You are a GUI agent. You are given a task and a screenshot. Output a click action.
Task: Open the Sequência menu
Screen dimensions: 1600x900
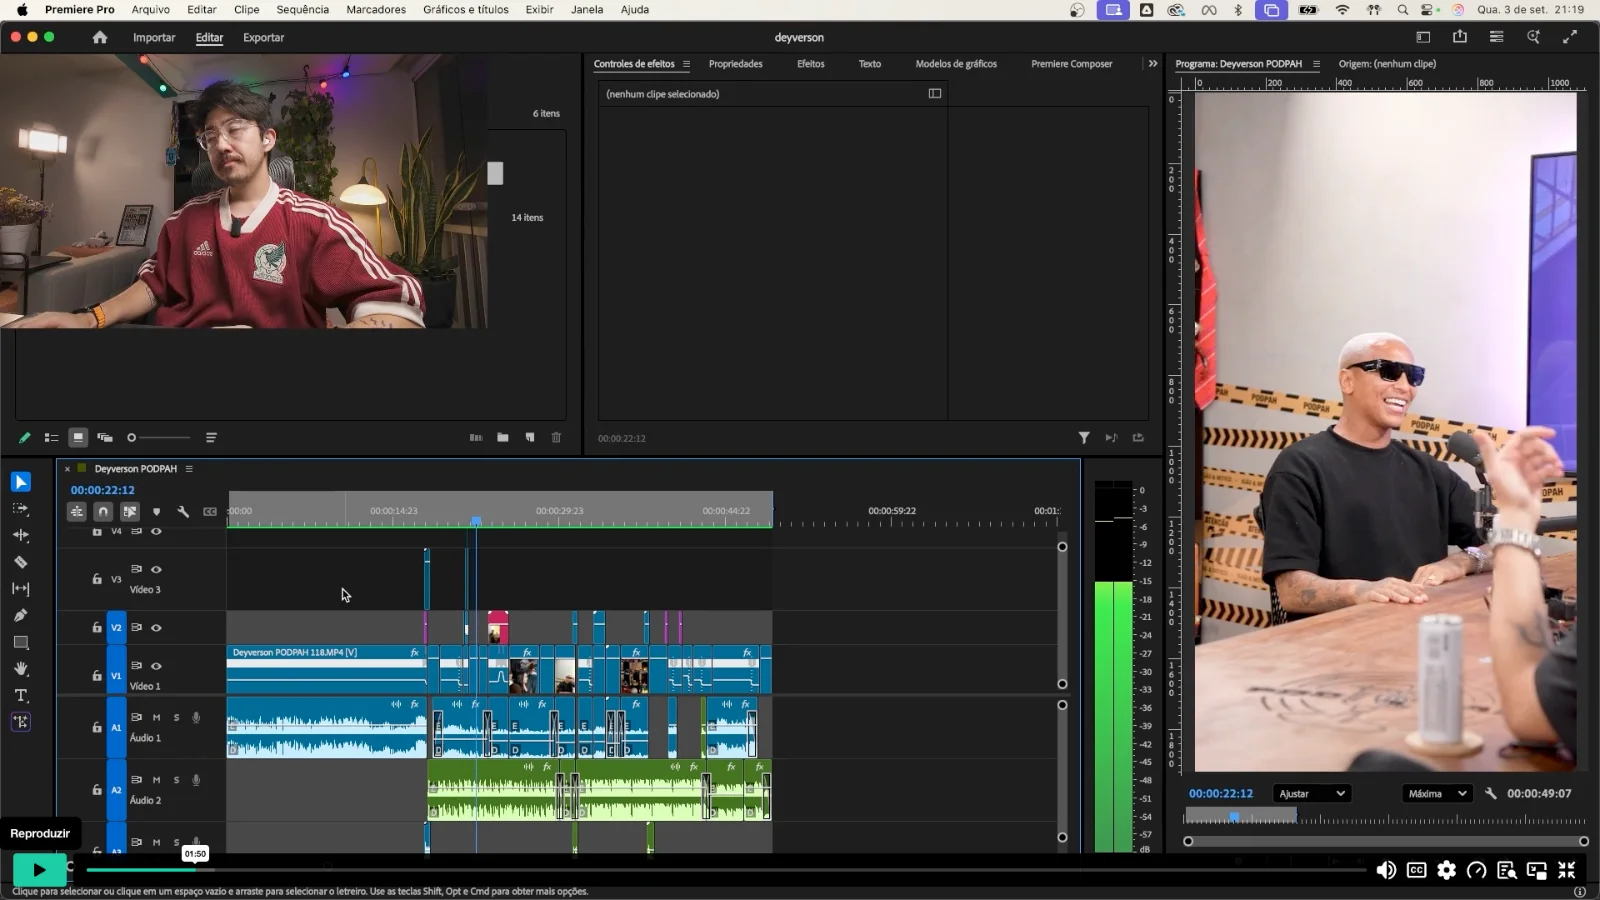tap(303, 9)
